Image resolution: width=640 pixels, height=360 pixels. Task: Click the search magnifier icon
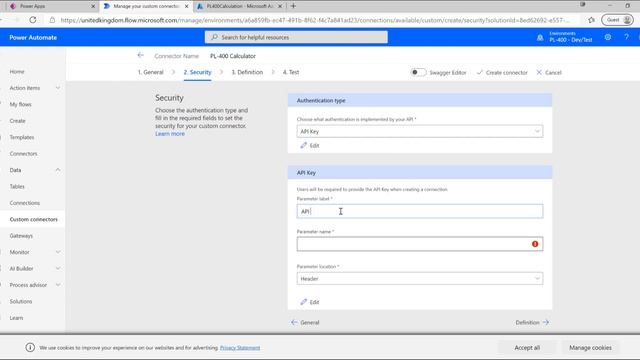coord(214,37)
